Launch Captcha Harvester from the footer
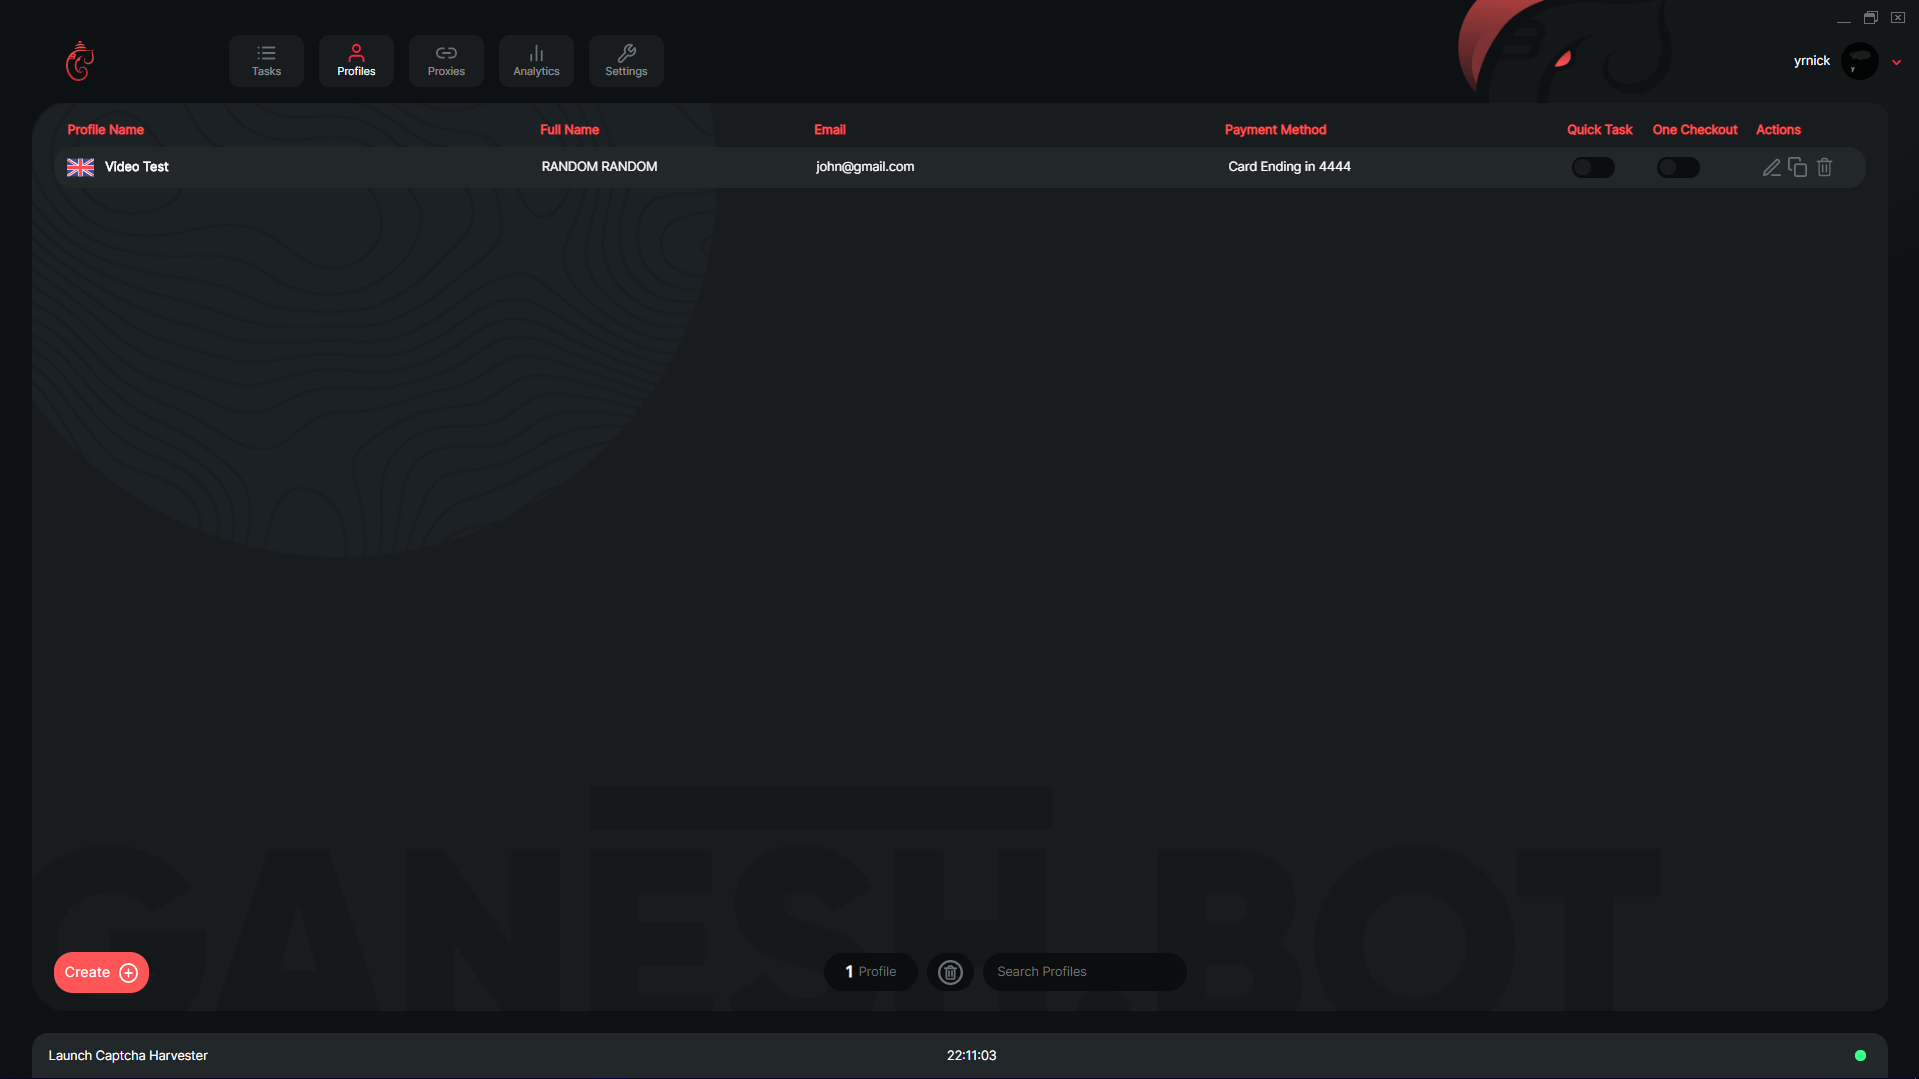This screenshot has height=1079, width=1919. point(128,1055)
